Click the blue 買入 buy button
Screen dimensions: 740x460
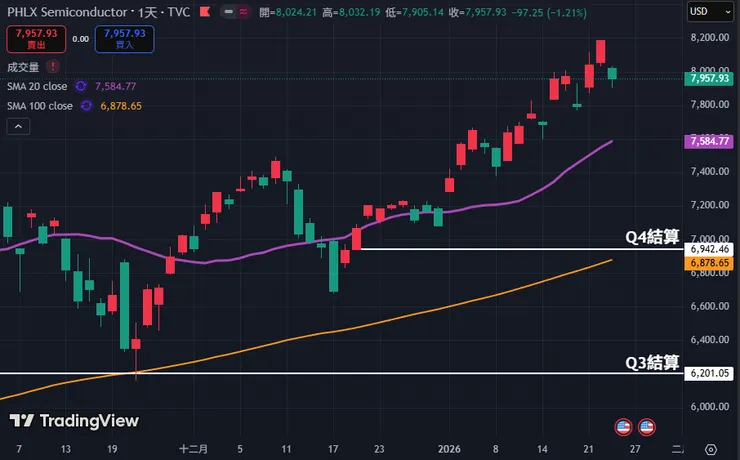[x=125, y=39]
